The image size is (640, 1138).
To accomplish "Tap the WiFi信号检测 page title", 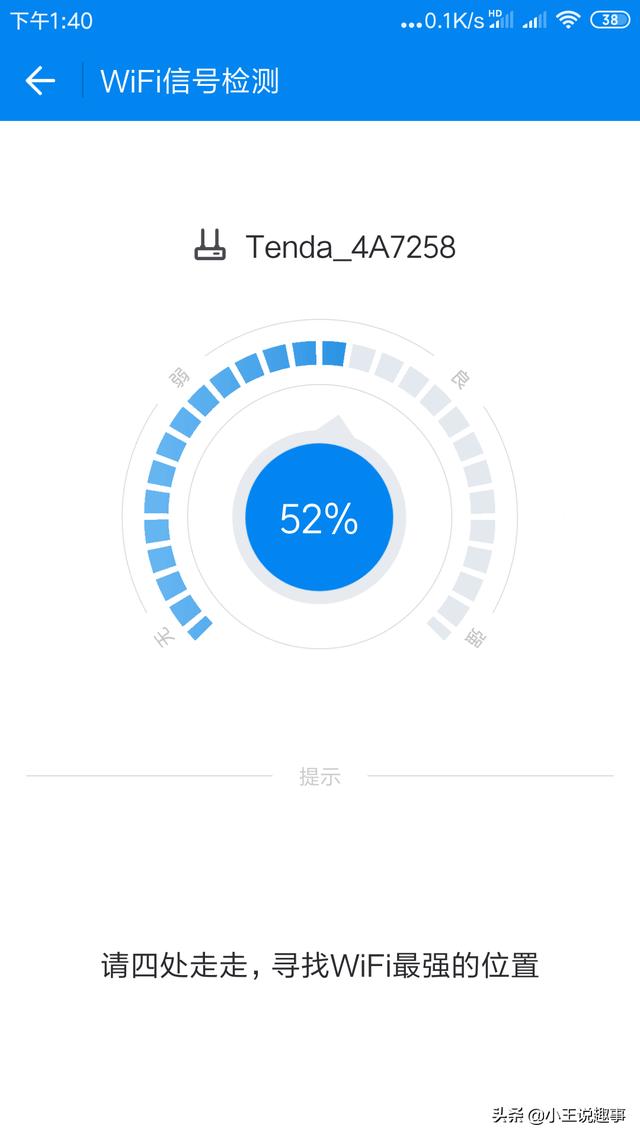I will click(189, 81).
